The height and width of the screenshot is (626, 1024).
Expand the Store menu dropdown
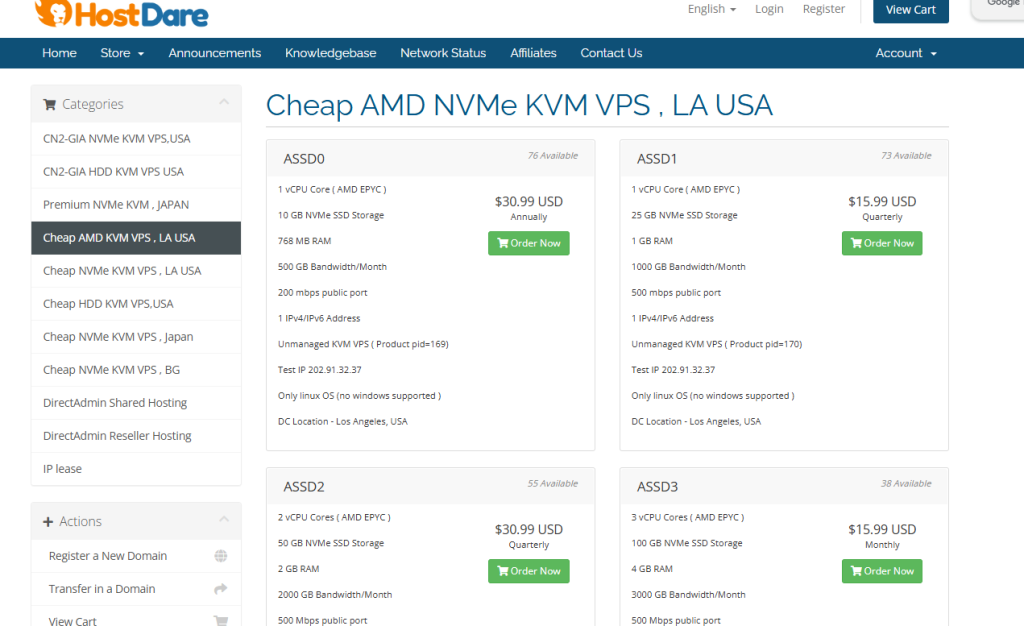tap(122, 53)
